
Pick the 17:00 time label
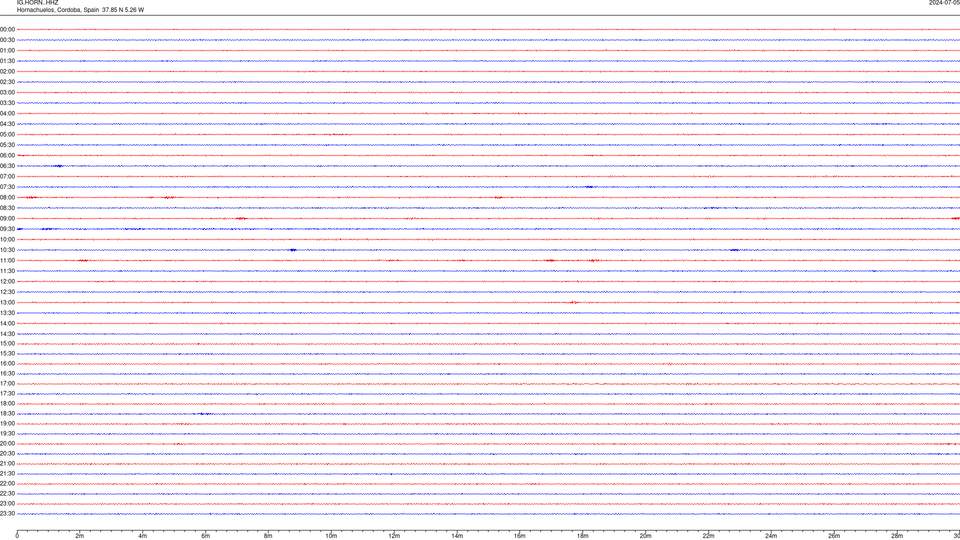tap(7, 384)
